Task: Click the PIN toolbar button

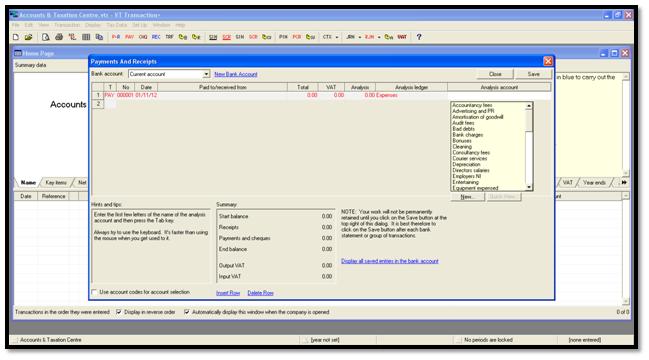Action: click(284, 37)
